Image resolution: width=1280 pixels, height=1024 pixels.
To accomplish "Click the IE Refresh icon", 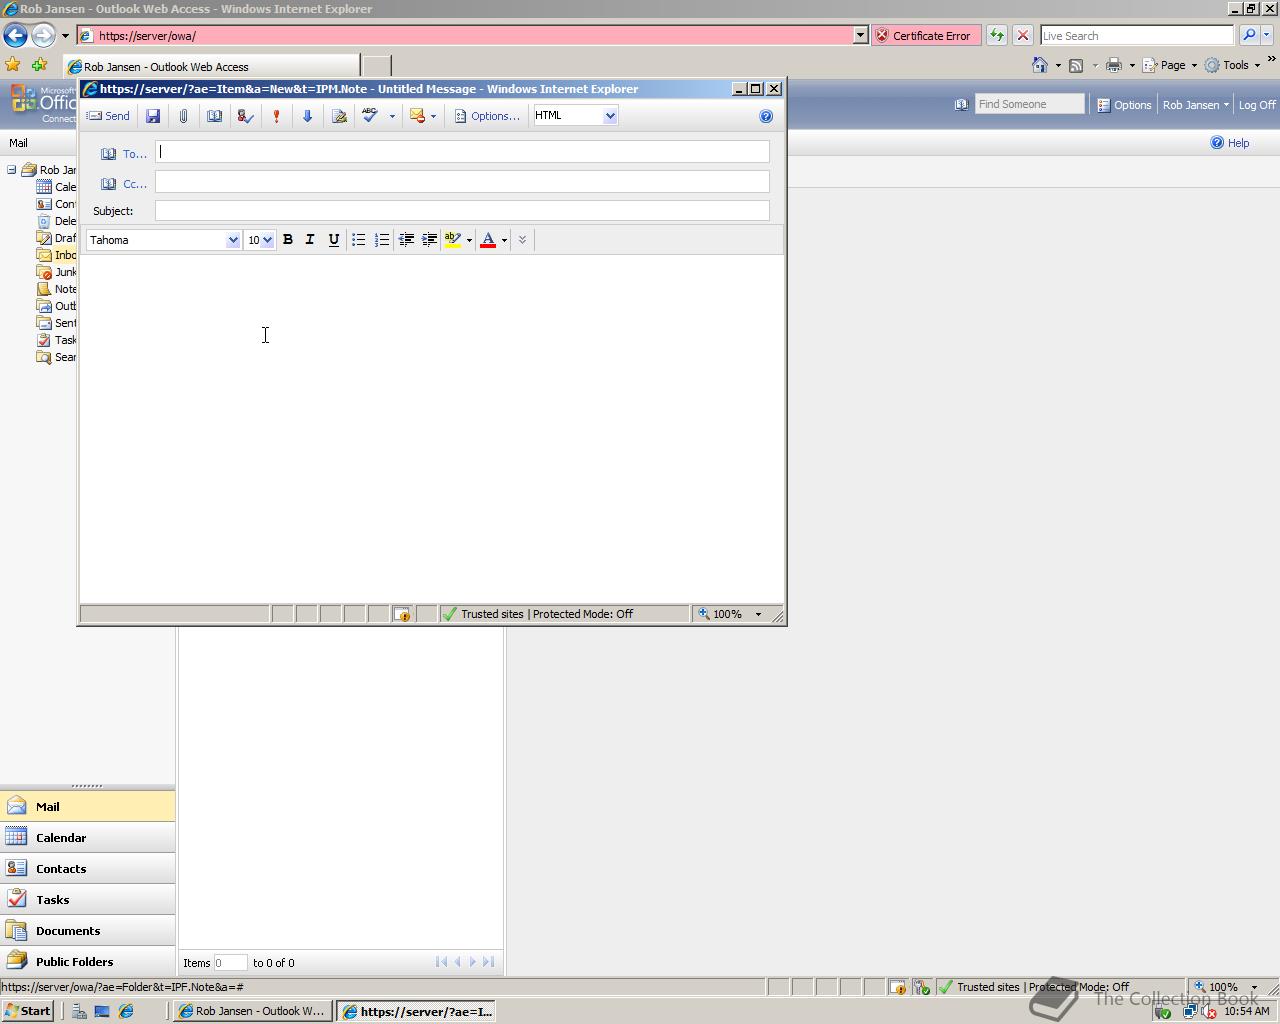I will click(x=997, y=35).
